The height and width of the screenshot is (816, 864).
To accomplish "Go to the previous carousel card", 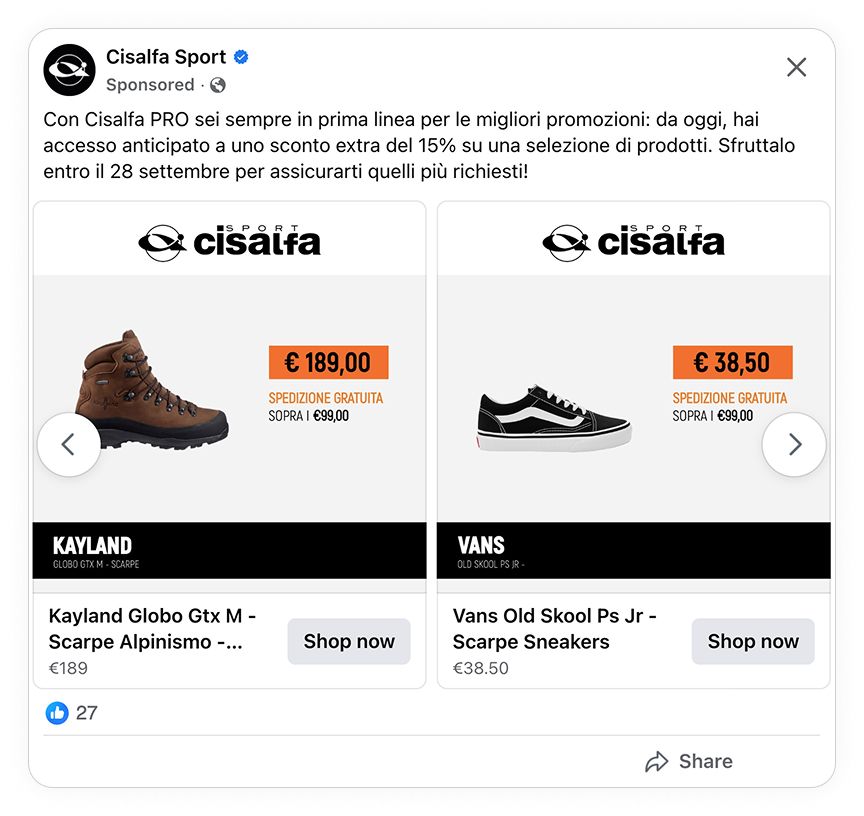I will [69, 444].
